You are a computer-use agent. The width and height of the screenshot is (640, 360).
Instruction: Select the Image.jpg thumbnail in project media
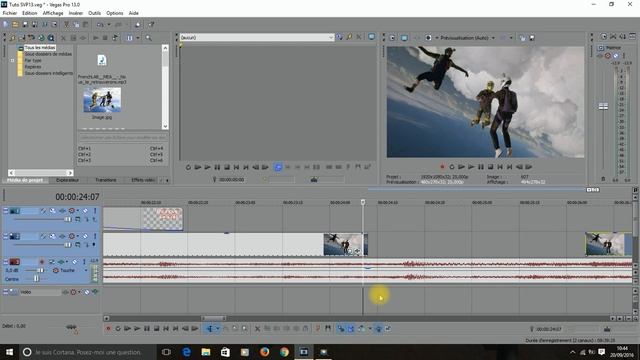click(102, 100)
